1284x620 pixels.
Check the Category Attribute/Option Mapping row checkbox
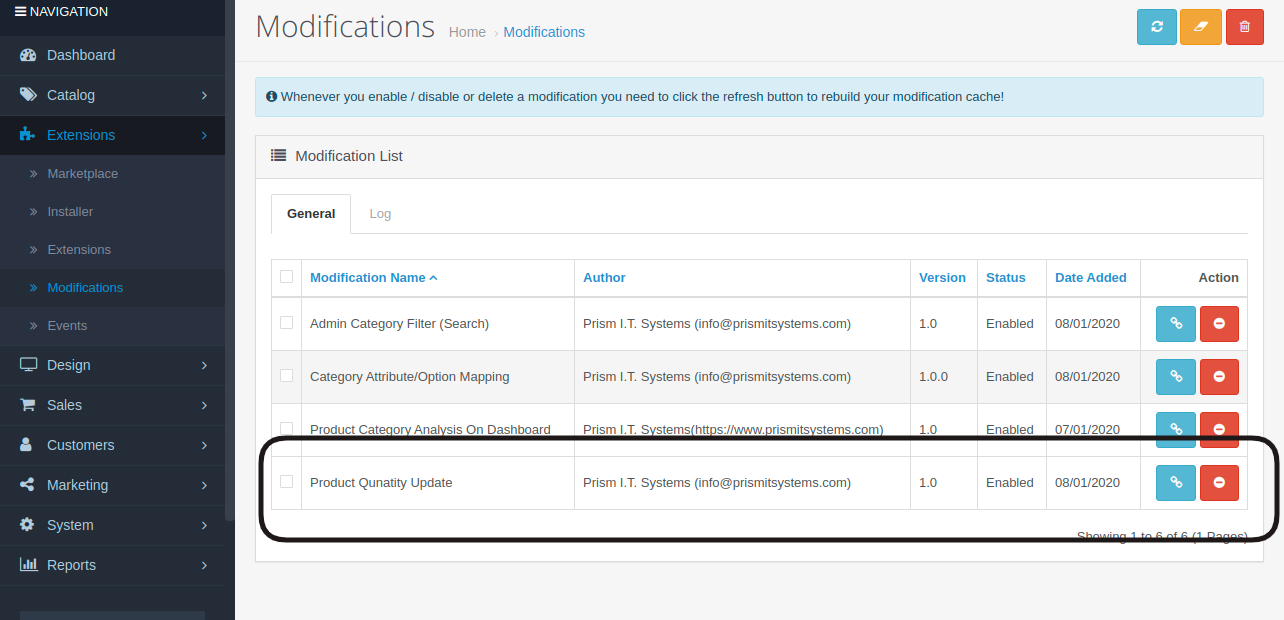[x=287, y=376]
